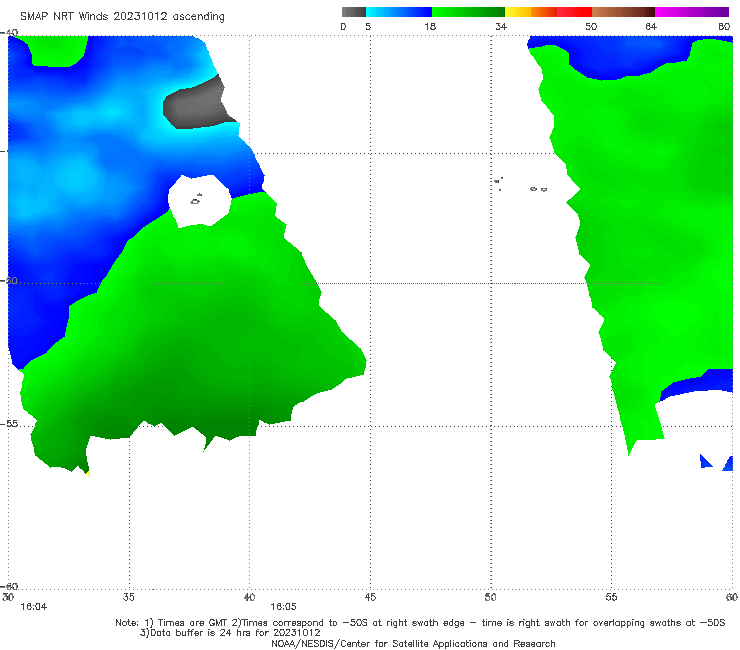Viewport: 740px width, 650px height.
Task: Click the longitude axis label "35"
Action: [129, 597]
